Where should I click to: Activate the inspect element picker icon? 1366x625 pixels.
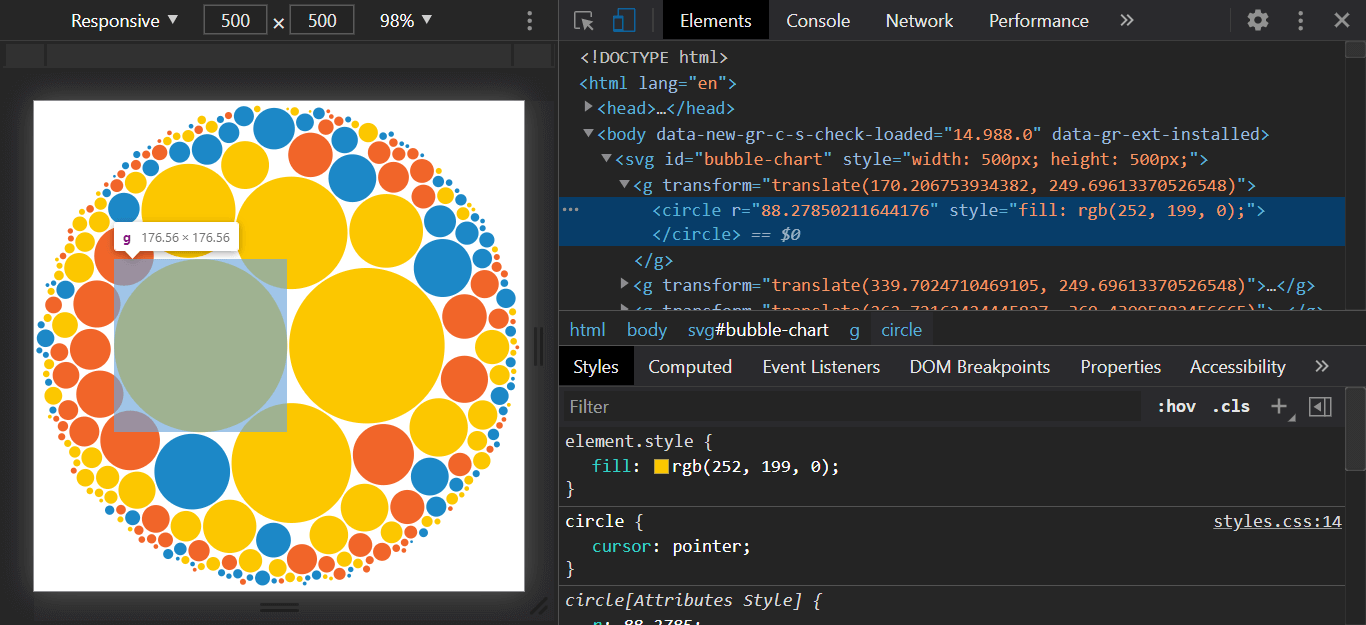pos(584,21)
